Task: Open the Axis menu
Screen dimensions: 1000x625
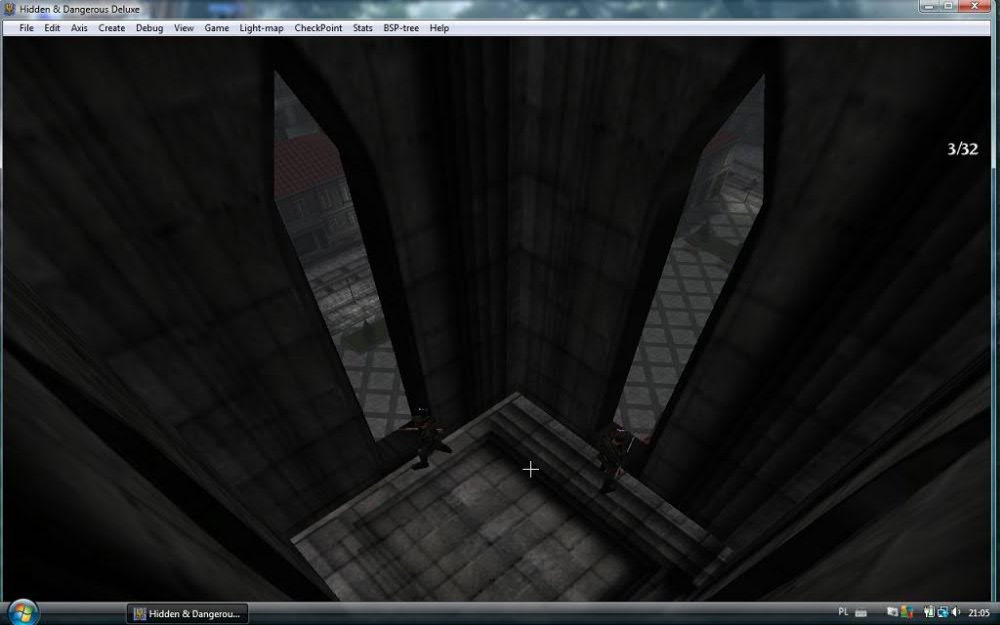Action: point(79,28)
